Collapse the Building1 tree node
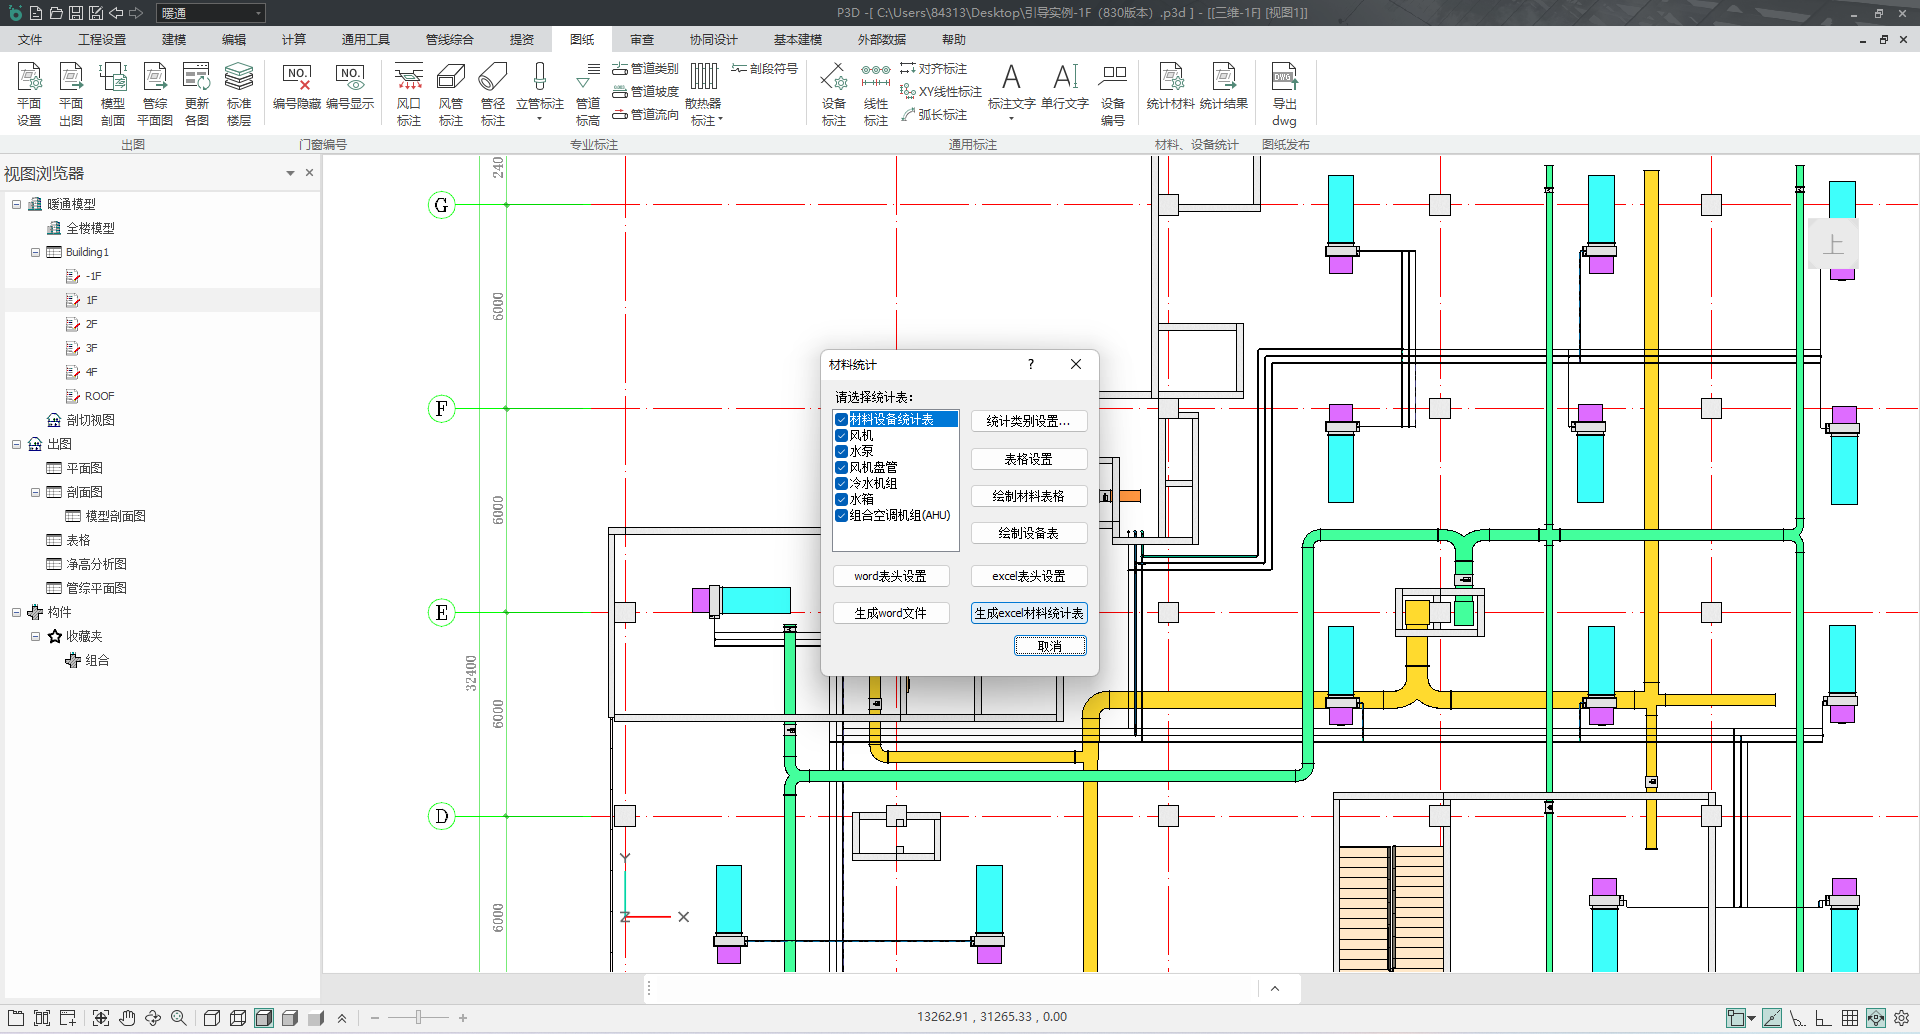This screenshot has width=1920, height=1034. 35,252
